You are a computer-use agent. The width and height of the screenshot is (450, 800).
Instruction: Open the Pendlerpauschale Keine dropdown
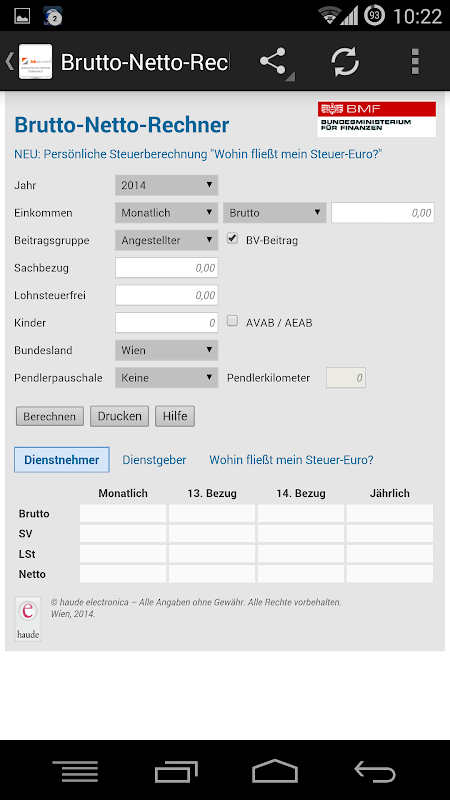click(167, 378)
